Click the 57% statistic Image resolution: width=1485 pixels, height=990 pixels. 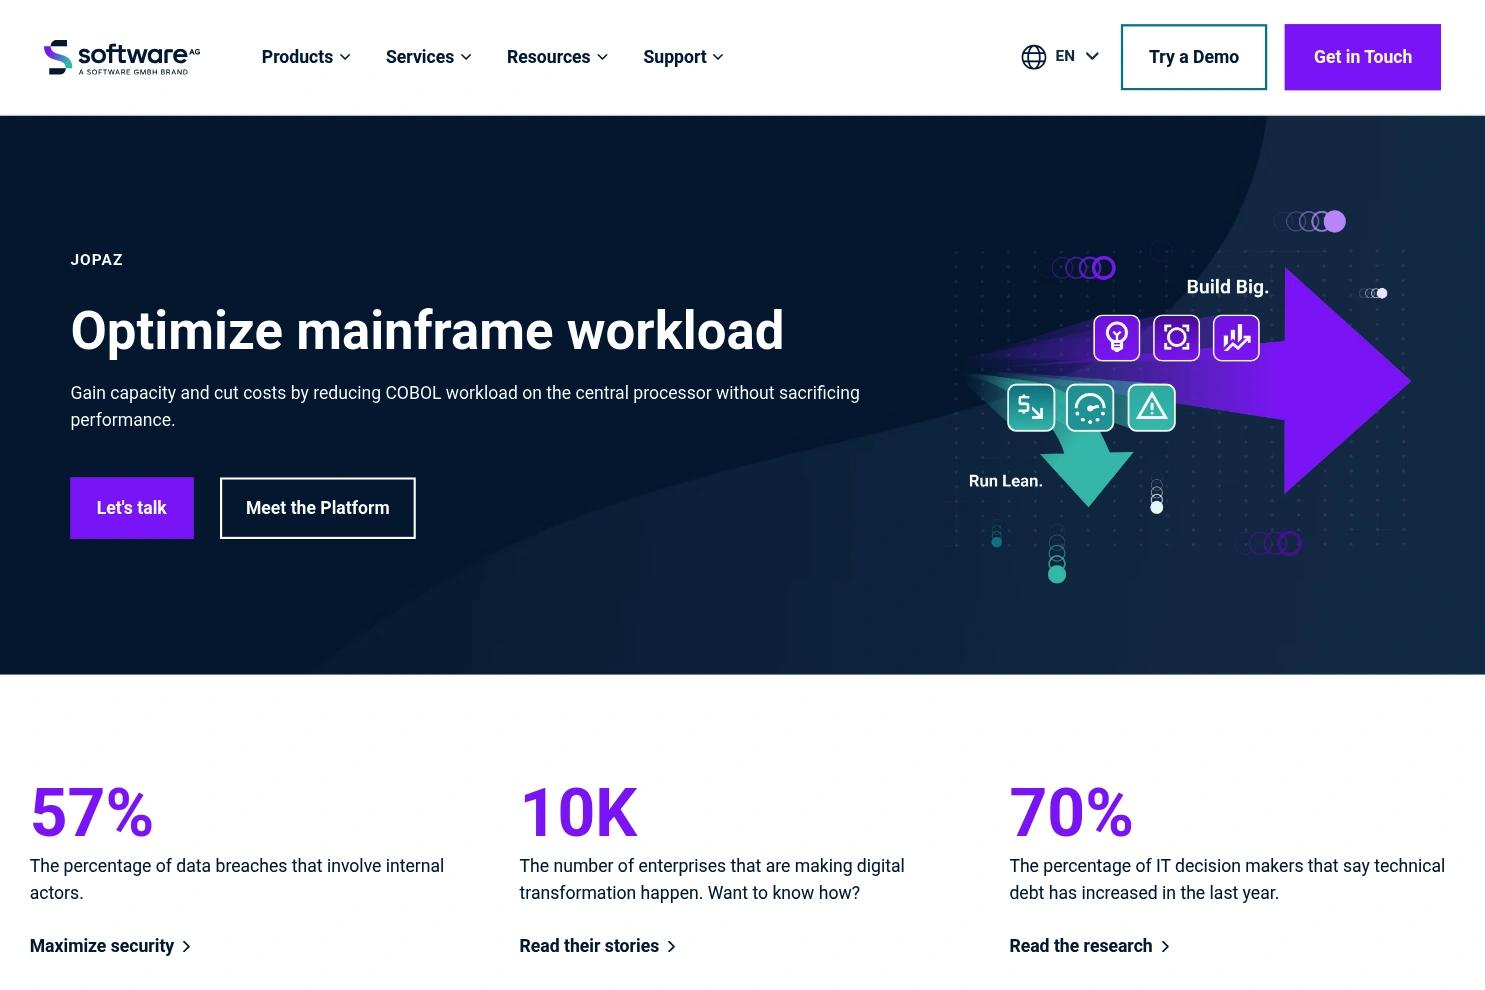[92, 812]
